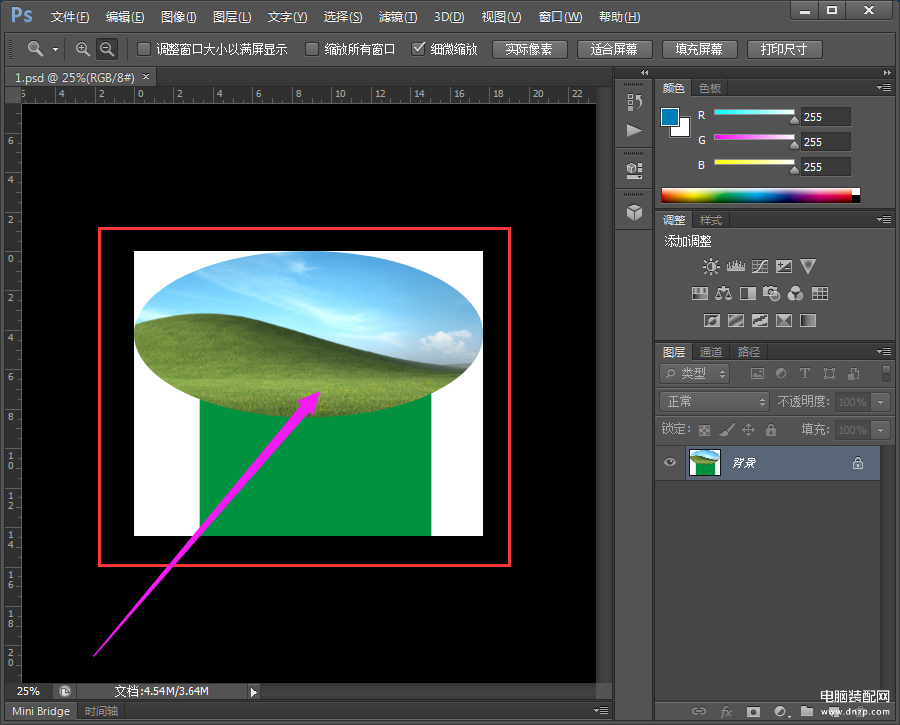Image resolution: width=900 pixels, height=725 pixels.
Task: Open the Layers panel flyout menu
Action: click(x=884, y=351)
